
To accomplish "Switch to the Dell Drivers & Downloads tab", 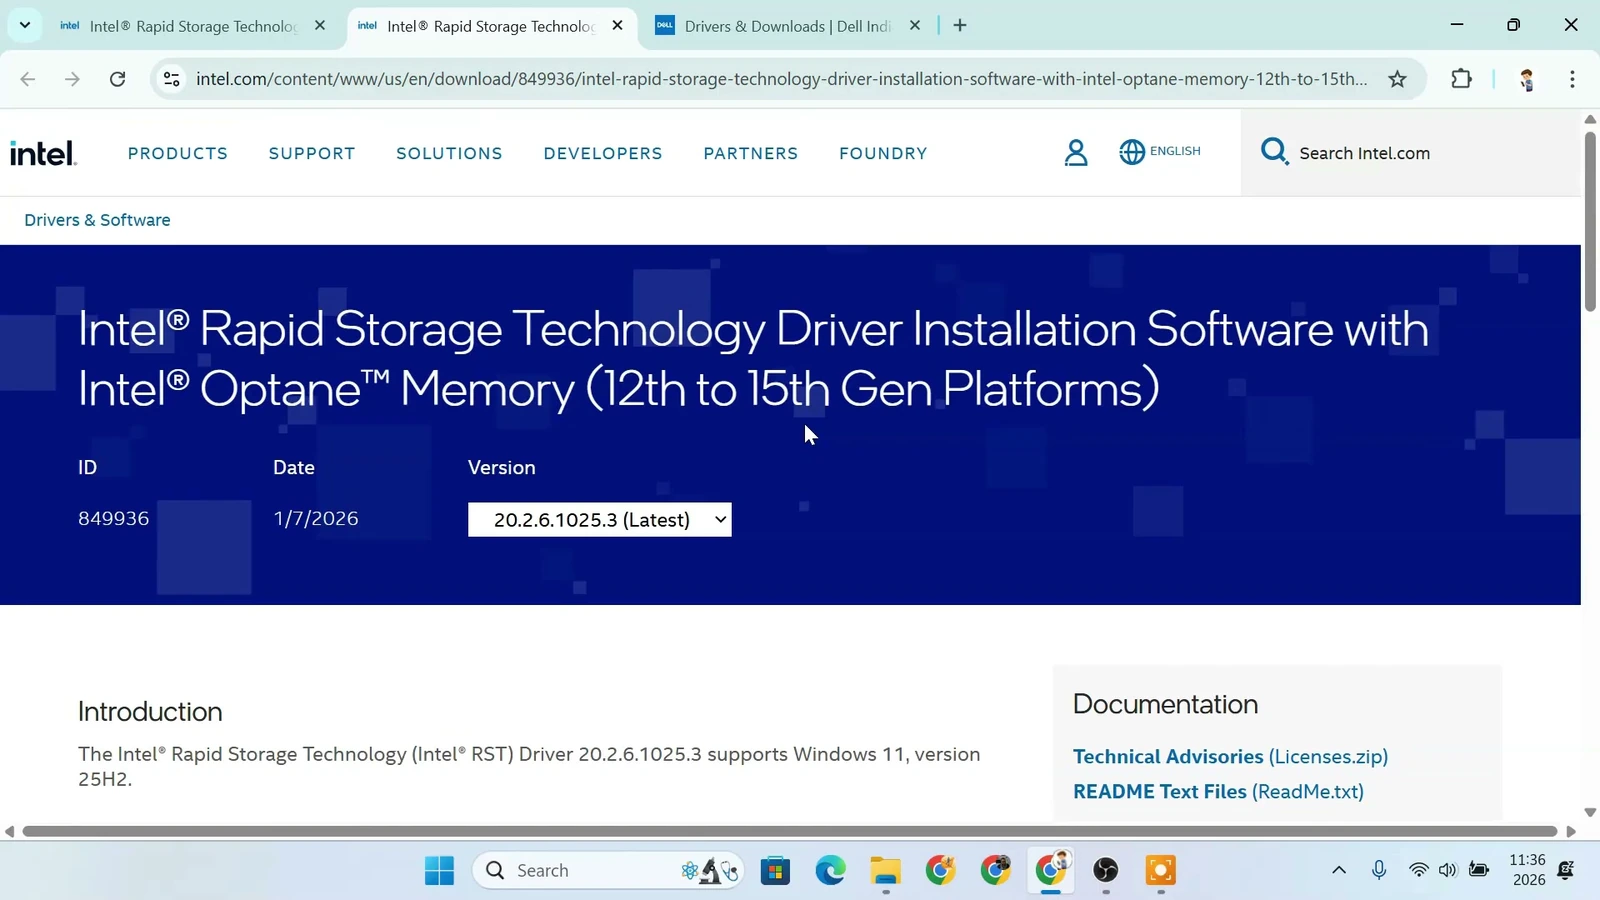I will click(785, 26).
